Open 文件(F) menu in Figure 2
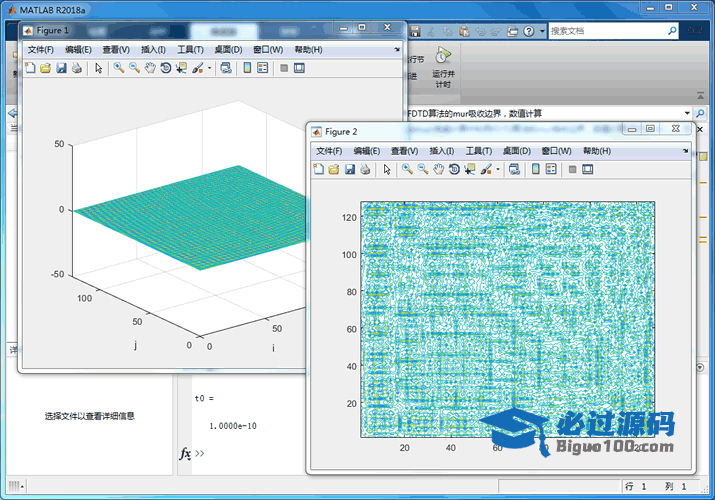Viewport: 715px width, 500px height. pos(329,151)
